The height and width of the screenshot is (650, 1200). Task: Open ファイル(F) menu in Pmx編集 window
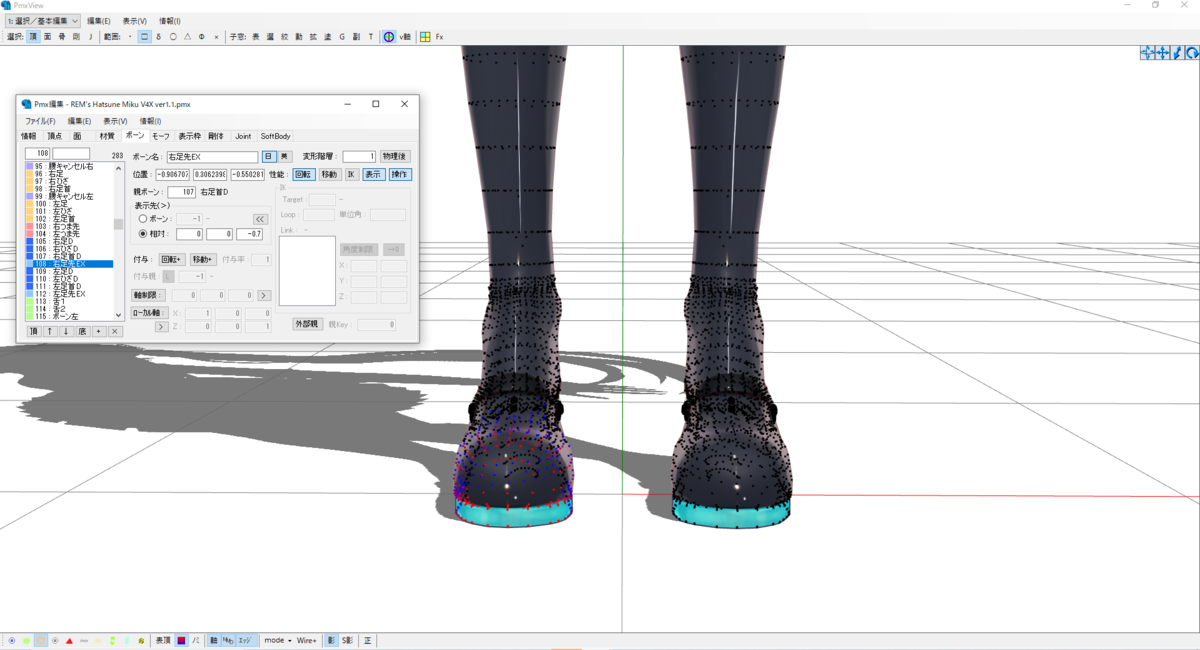(x=40, y=121)
